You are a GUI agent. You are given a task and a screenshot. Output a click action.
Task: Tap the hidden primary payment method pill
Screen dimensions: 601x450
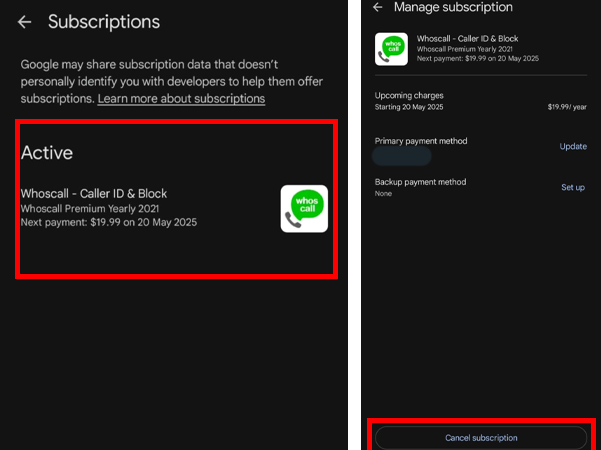(402, 156)
